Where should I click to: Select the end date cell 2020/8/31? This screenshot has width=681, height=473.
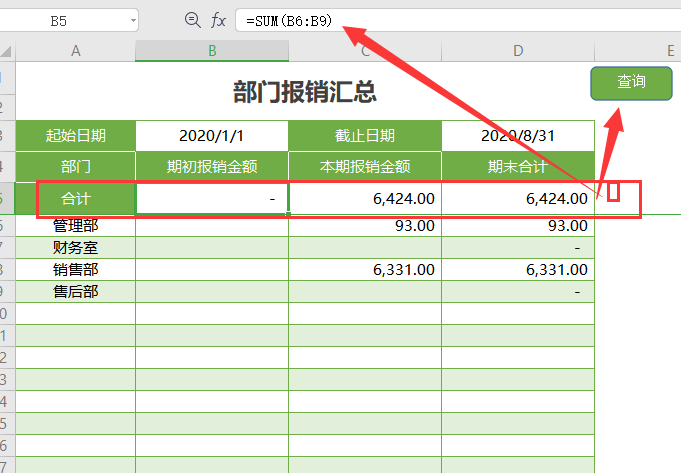coord(518,136)
